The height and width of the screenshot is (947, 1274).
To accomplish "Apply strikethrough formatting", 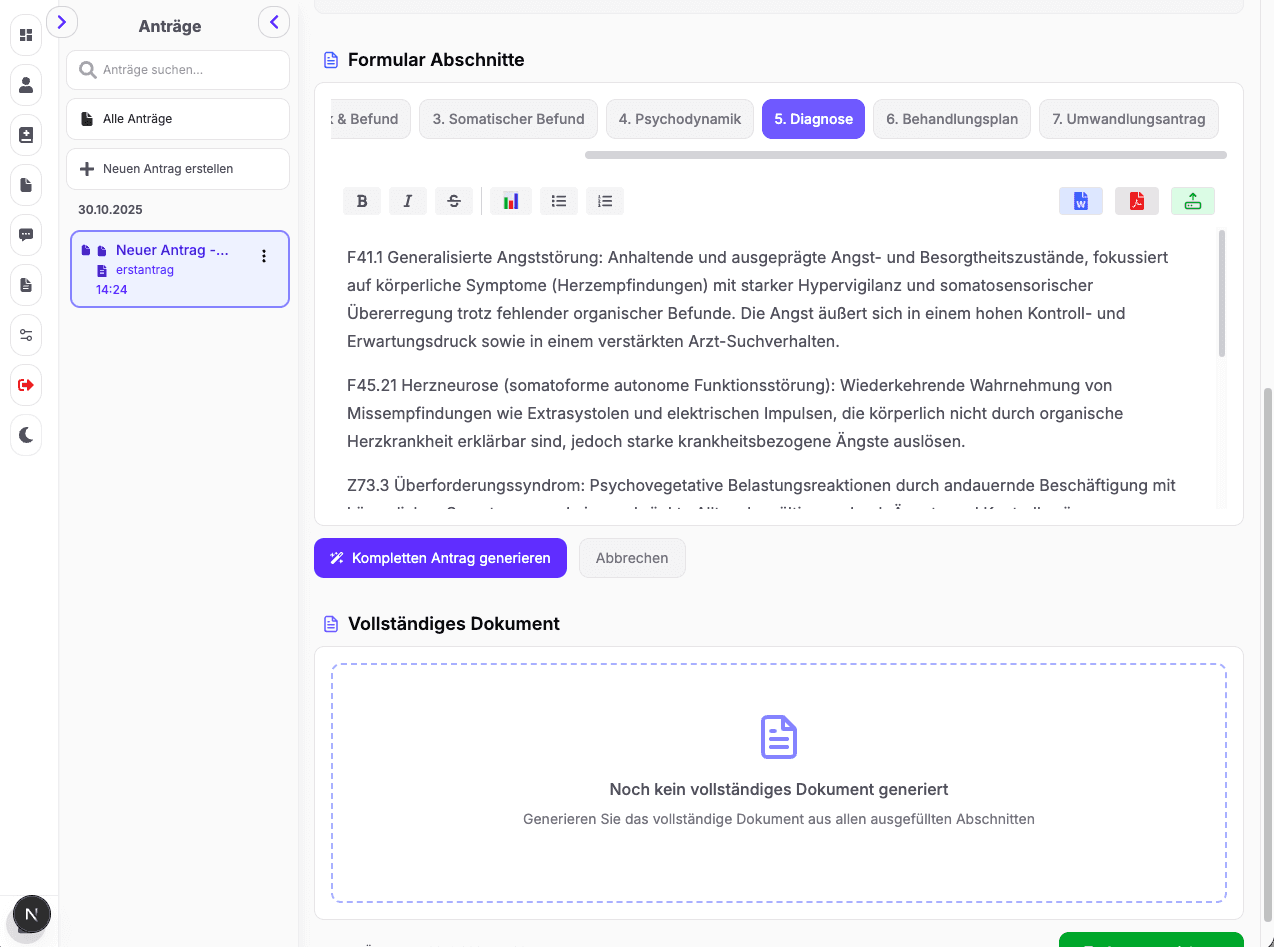I will (454, 201).
